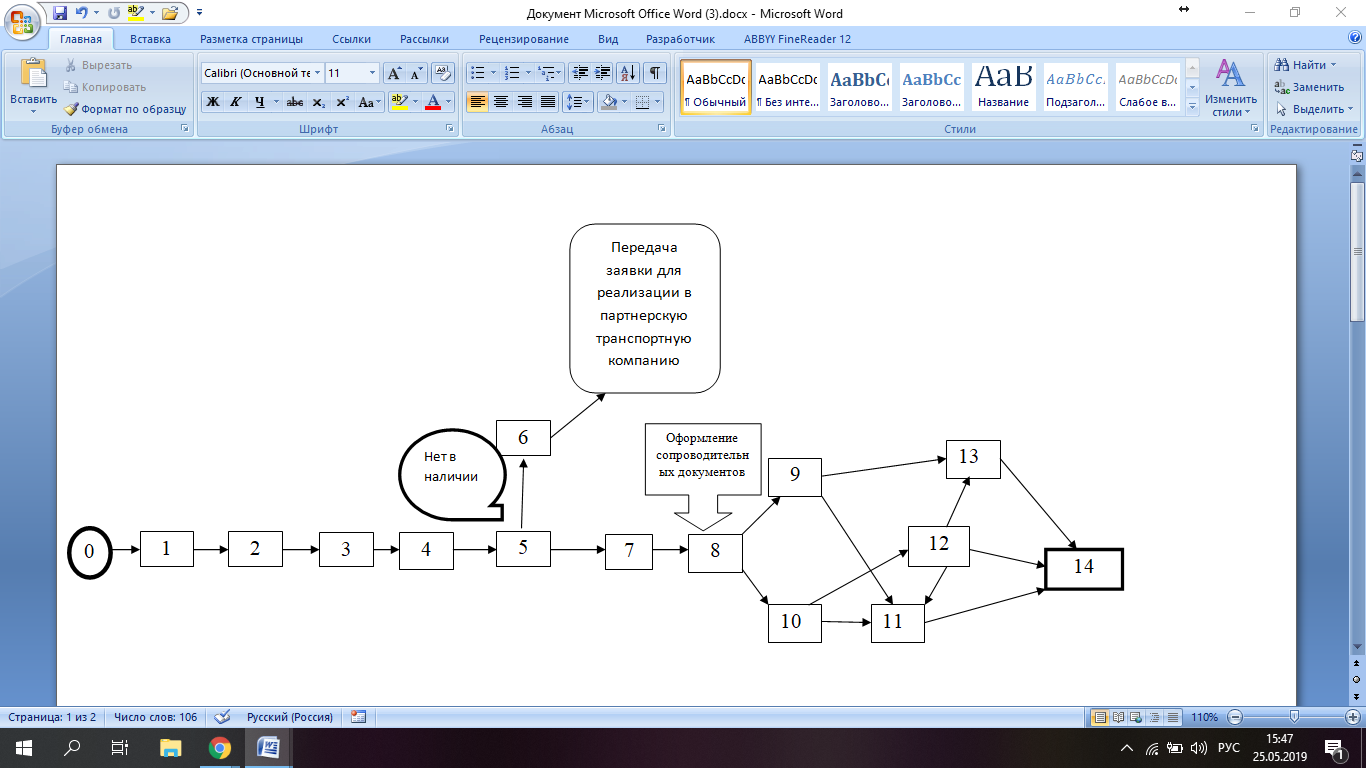Image resolution: width=1366 pixels, height=768 pixels.
Task: Click the Superscript x² icon
Action: tap(342, 102)
